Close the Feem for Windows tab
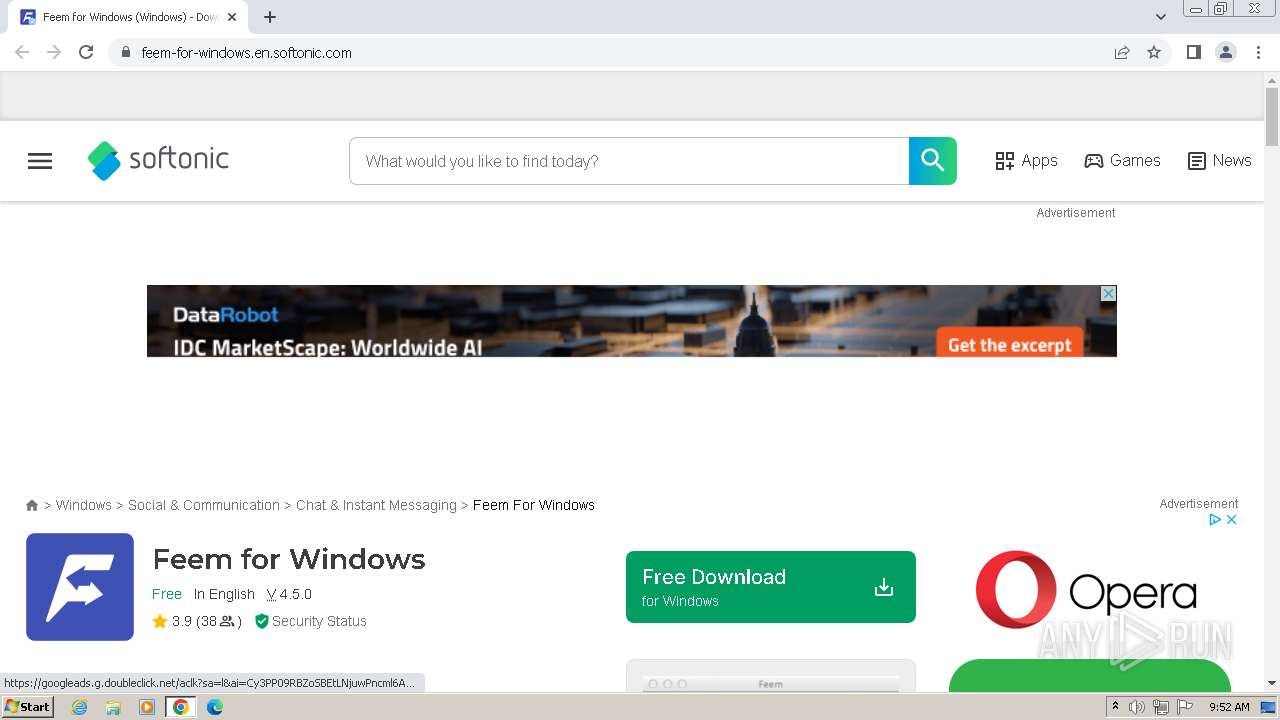This screenshot has width=1280, height=720. 232,17
